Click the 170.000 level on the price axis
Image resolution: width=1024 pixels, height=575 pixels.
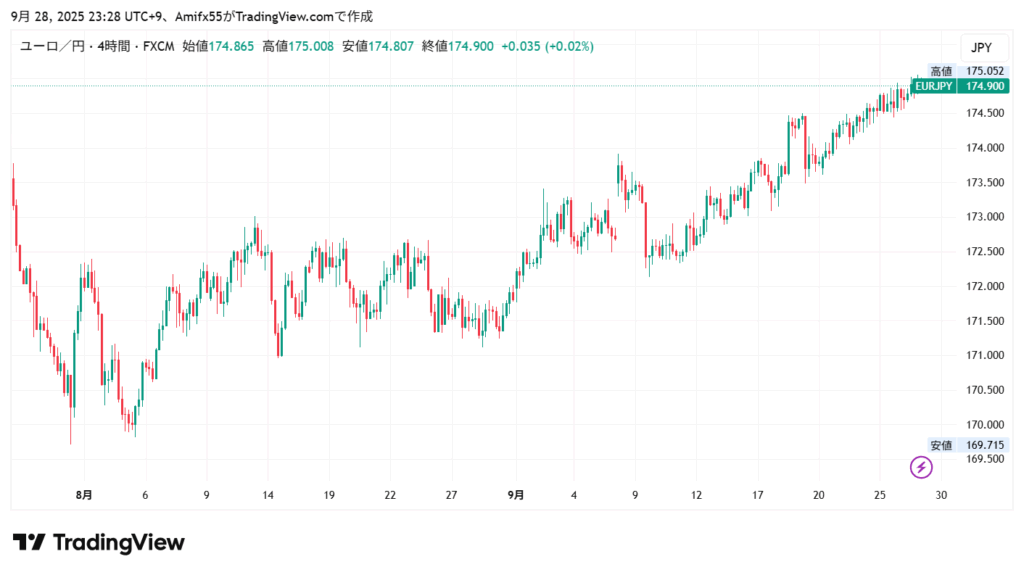[x=984, y=424]
